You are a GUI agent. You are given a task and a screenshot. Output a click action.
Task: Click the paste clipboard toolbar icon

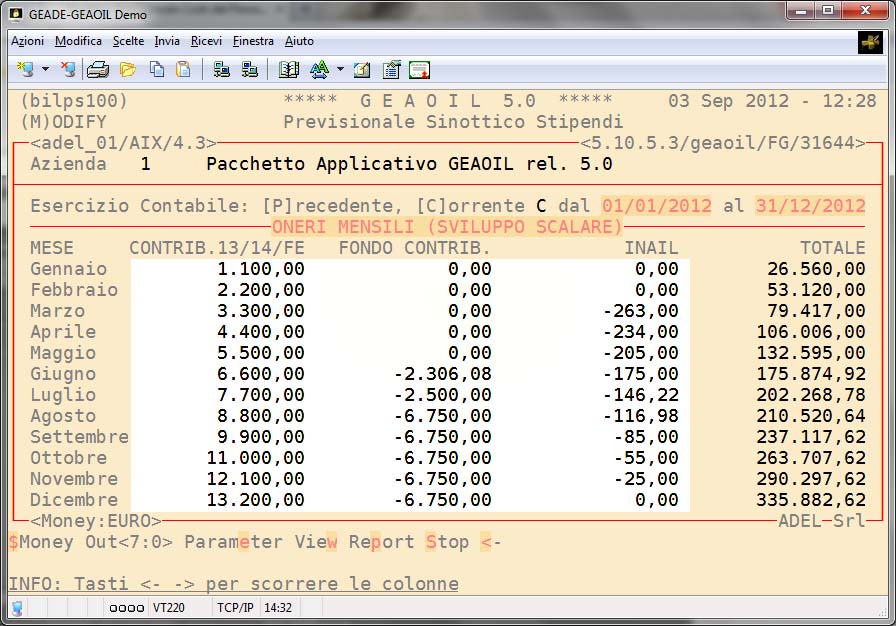[x=183, y=70]
